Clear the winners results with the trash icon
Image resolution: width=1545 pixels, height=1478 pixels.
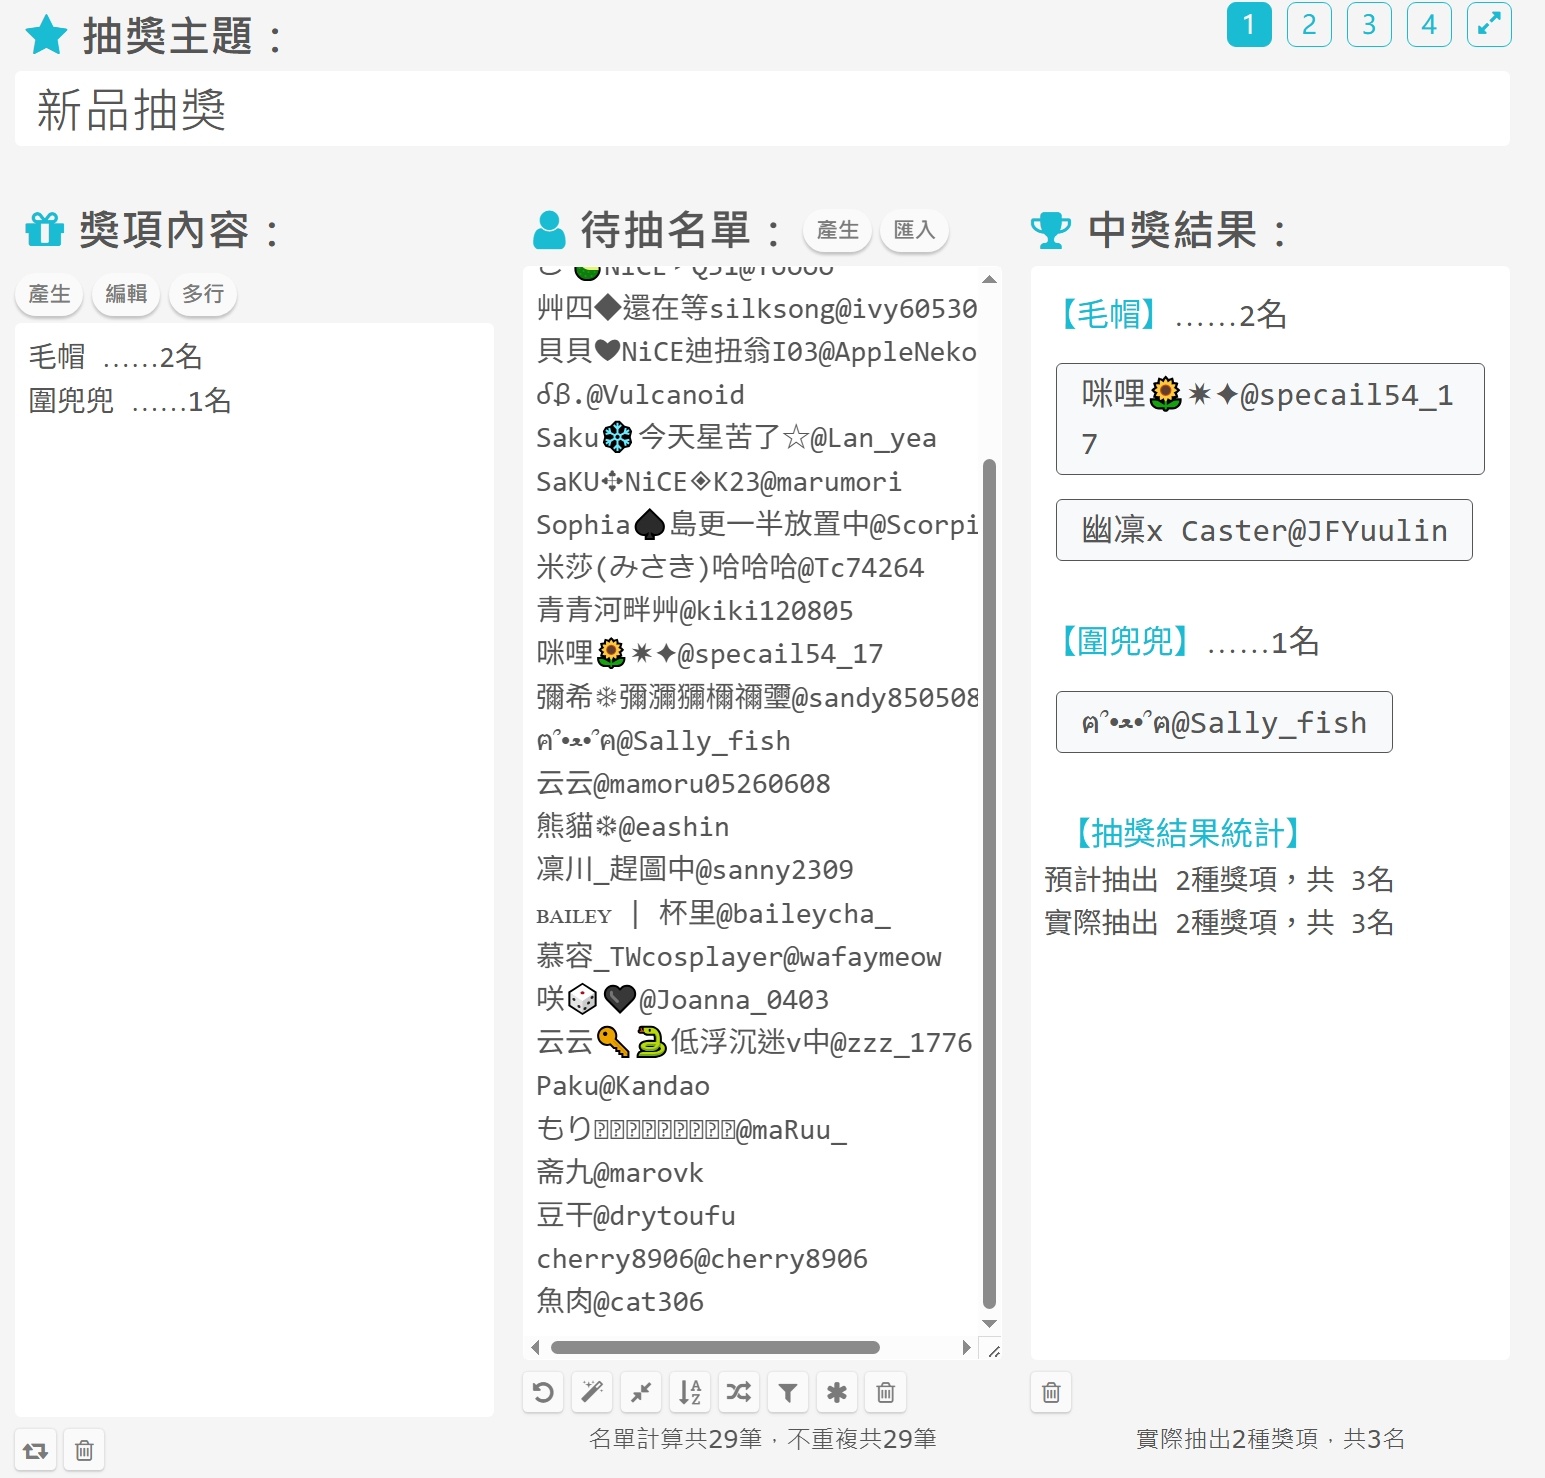[x=1051, y=1392]
